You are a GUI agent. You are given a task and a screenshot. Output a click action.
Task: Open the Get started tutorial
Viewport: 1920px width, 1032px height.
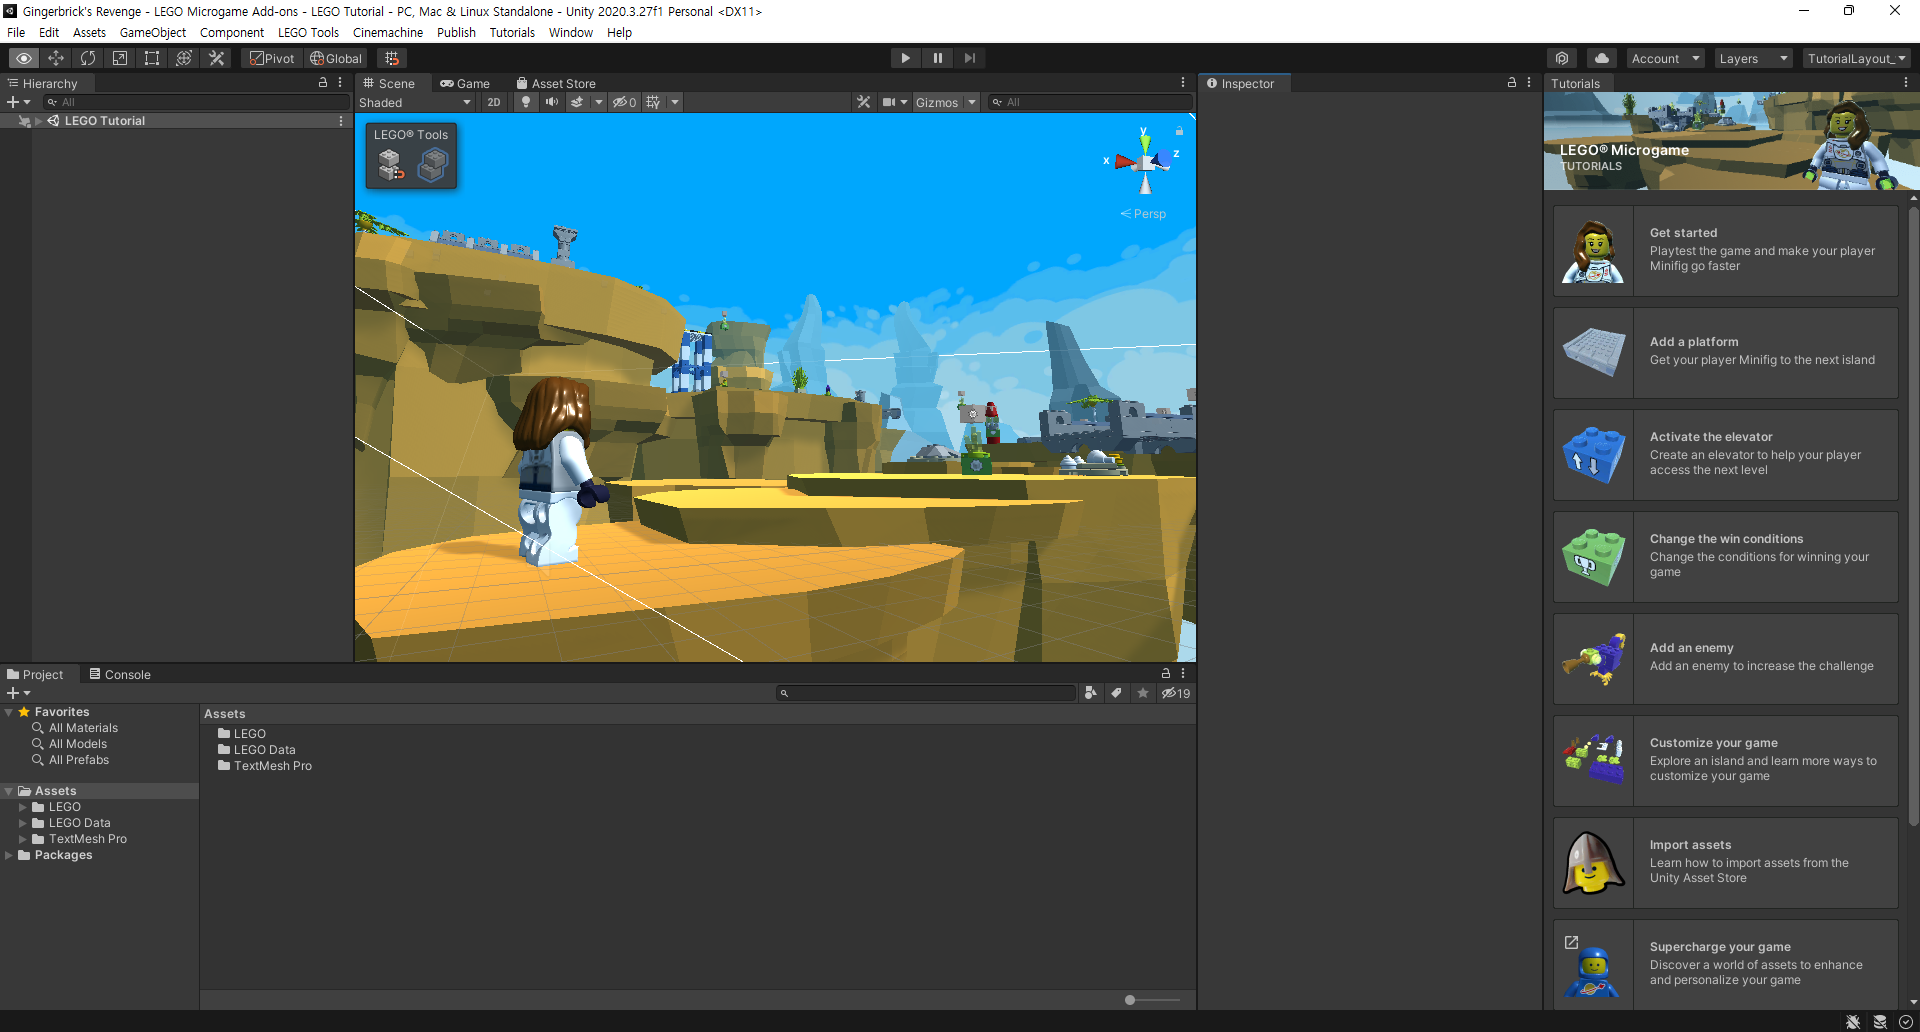tap(1726, 251)
